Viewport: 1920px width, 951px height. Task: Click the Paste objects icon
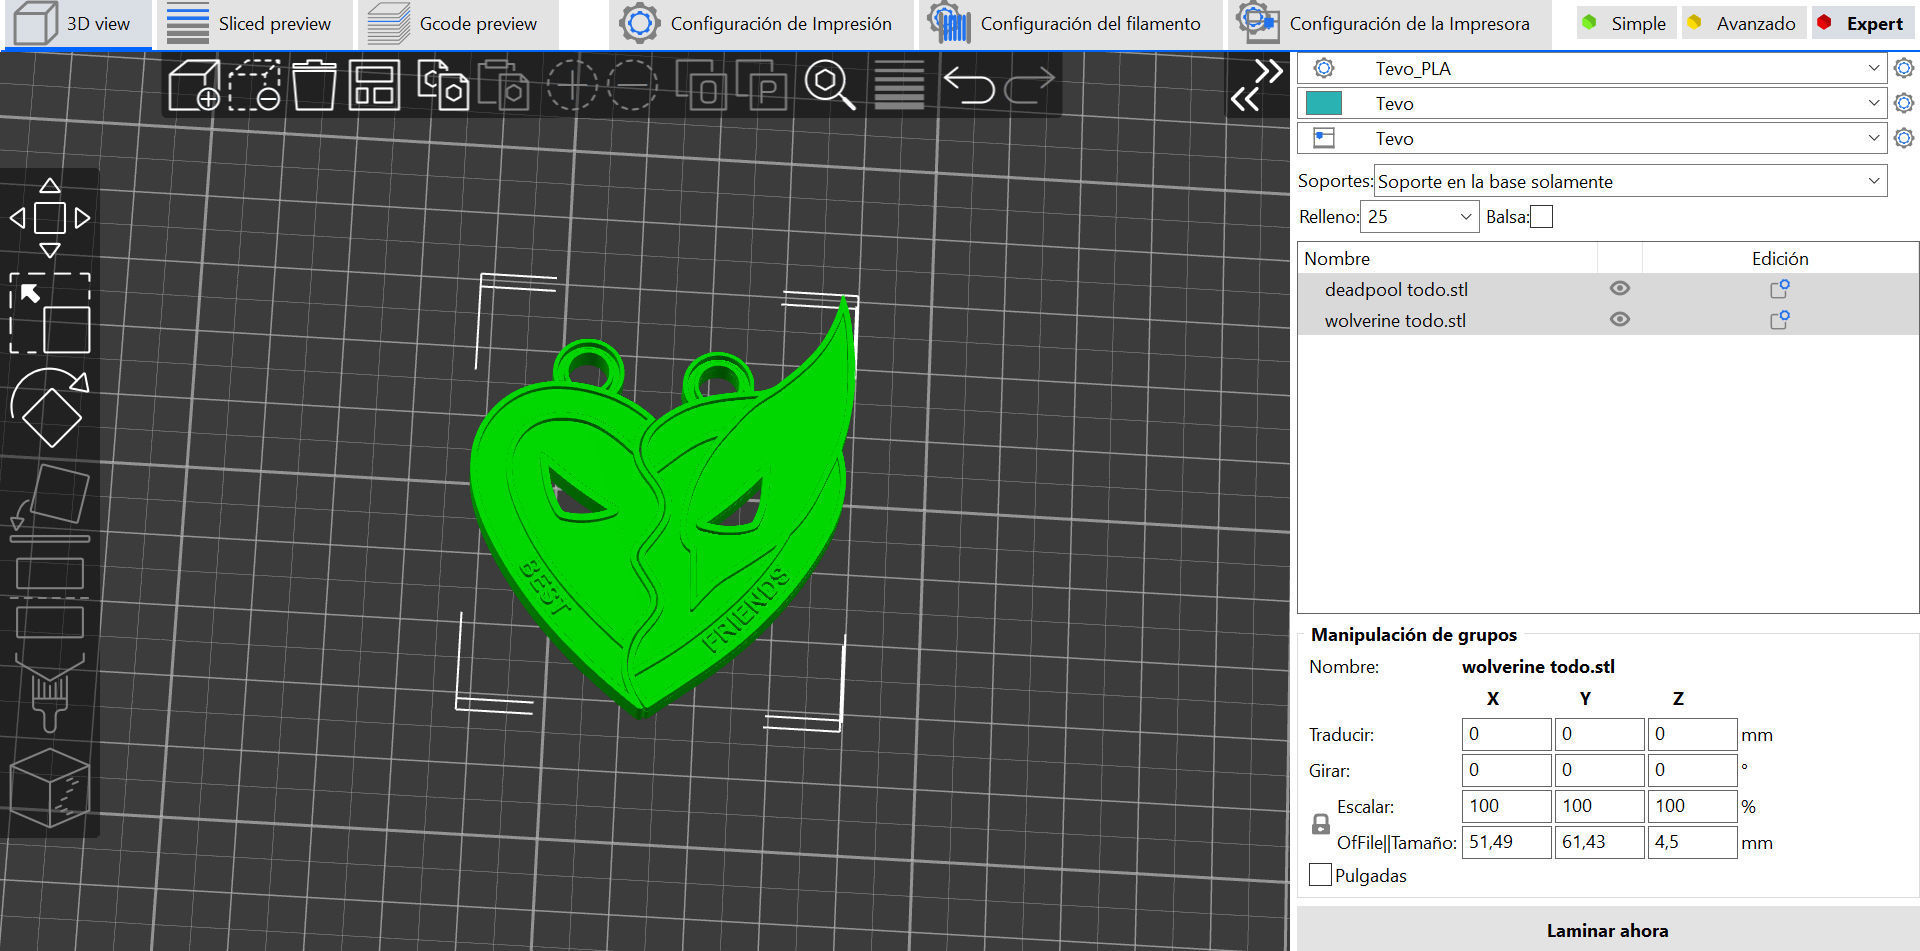click(503, 85)
